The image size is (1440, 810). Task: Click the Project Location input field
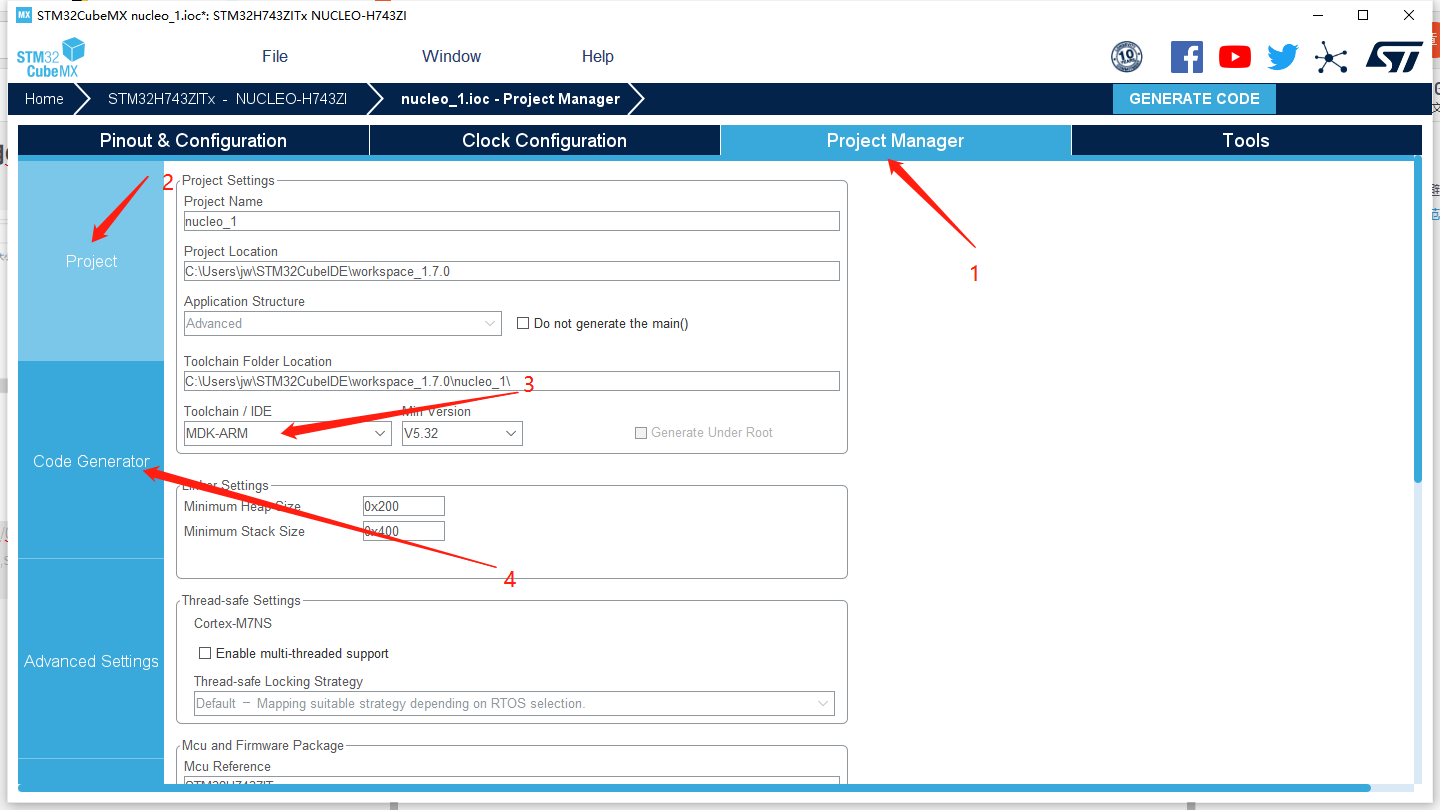512,271
